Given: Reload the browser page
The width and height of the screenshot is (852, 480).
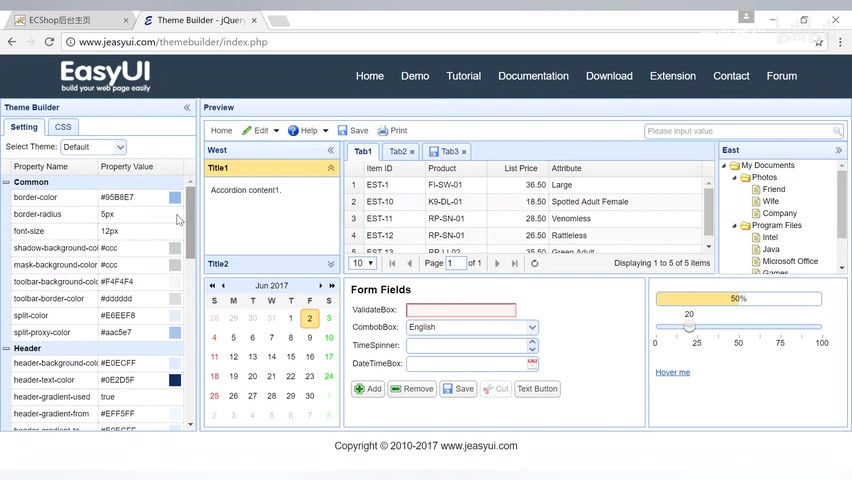Looking at the screenshot, I should (x=49, y=42).
